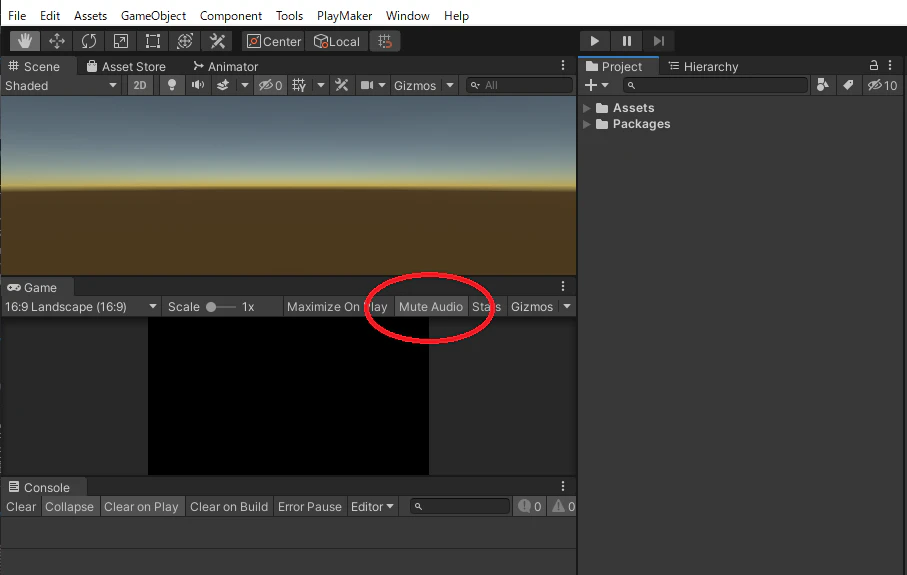
Task: Search by label tag icon in Project
Action: (x=848, y=86)
